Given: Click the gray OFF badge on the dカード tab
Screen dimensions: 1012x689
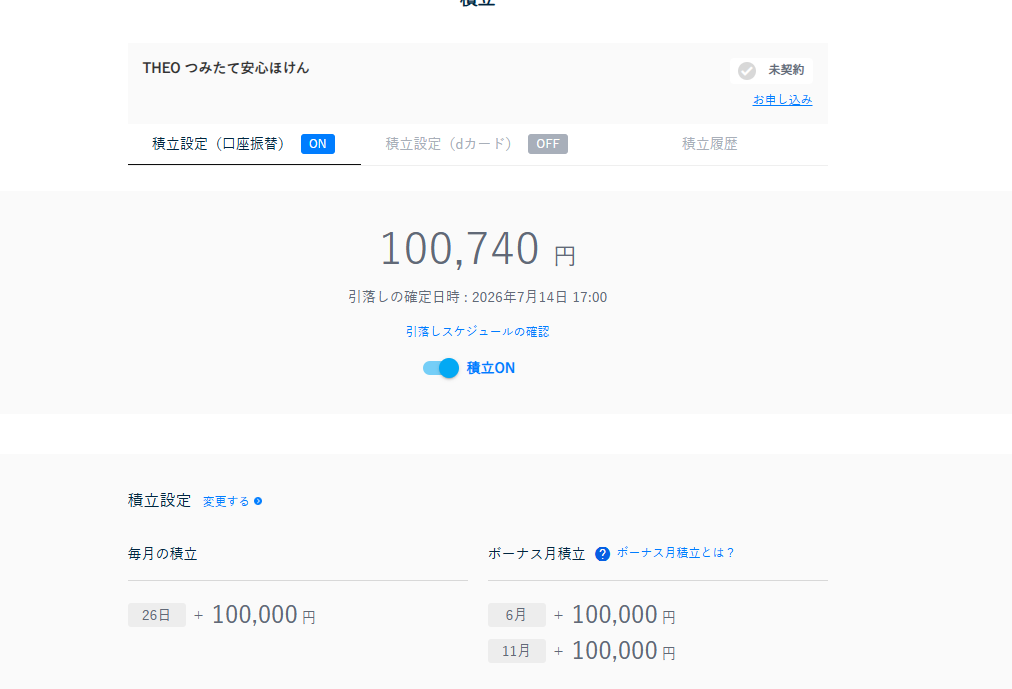Looking at the screenshot, I should pyautogui.click(x=548, y=144).
